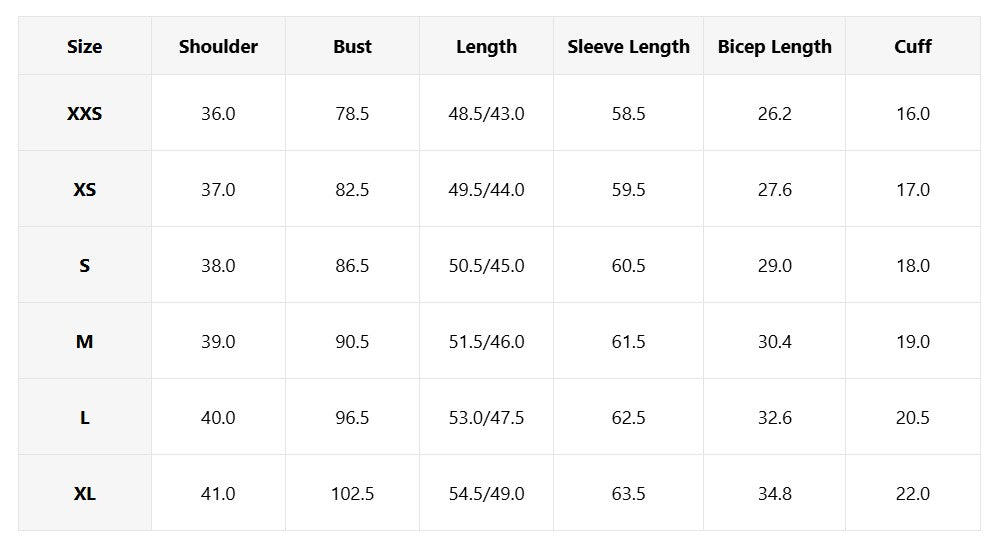Click the Size column header
Screen dimensions: 1002x551
click(x=85, y=47)
